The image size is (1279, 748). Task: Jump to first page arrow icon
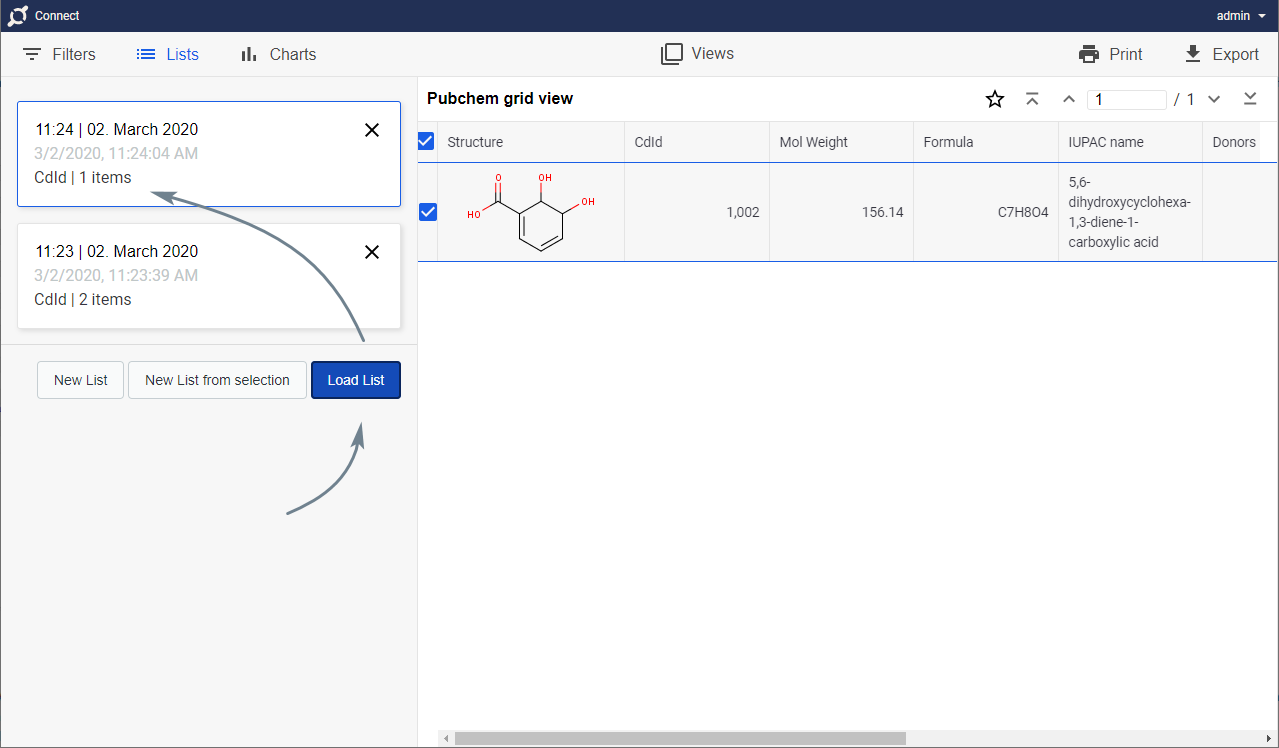[x=1032, y=99]
